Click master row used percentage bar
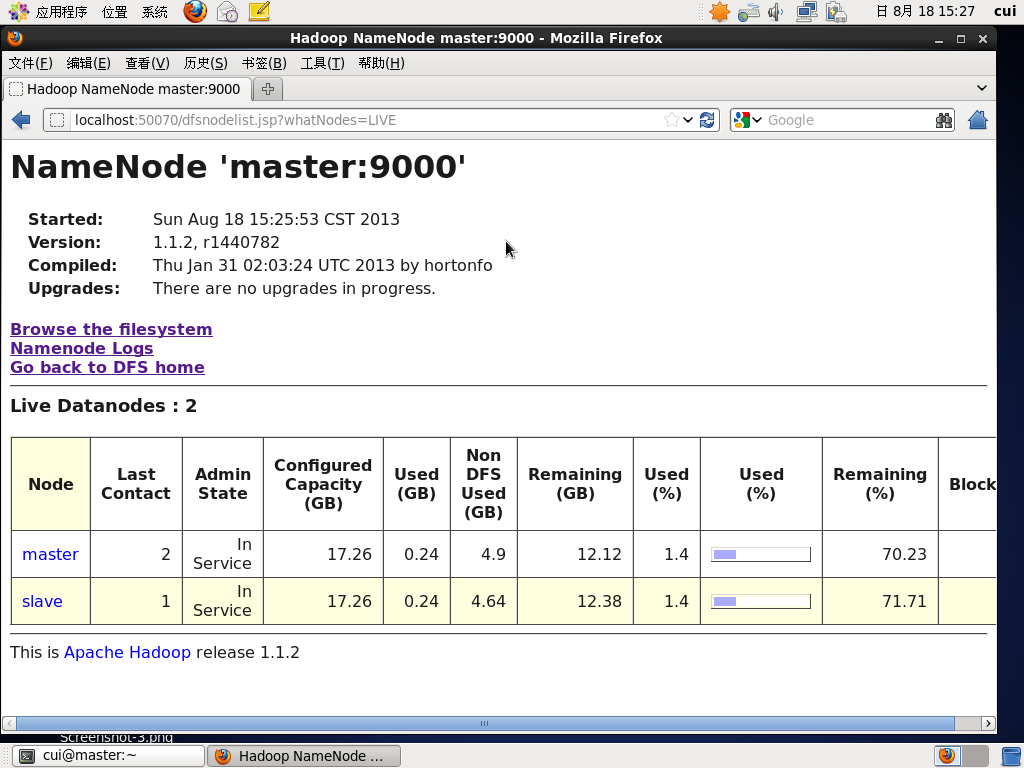 761,554
